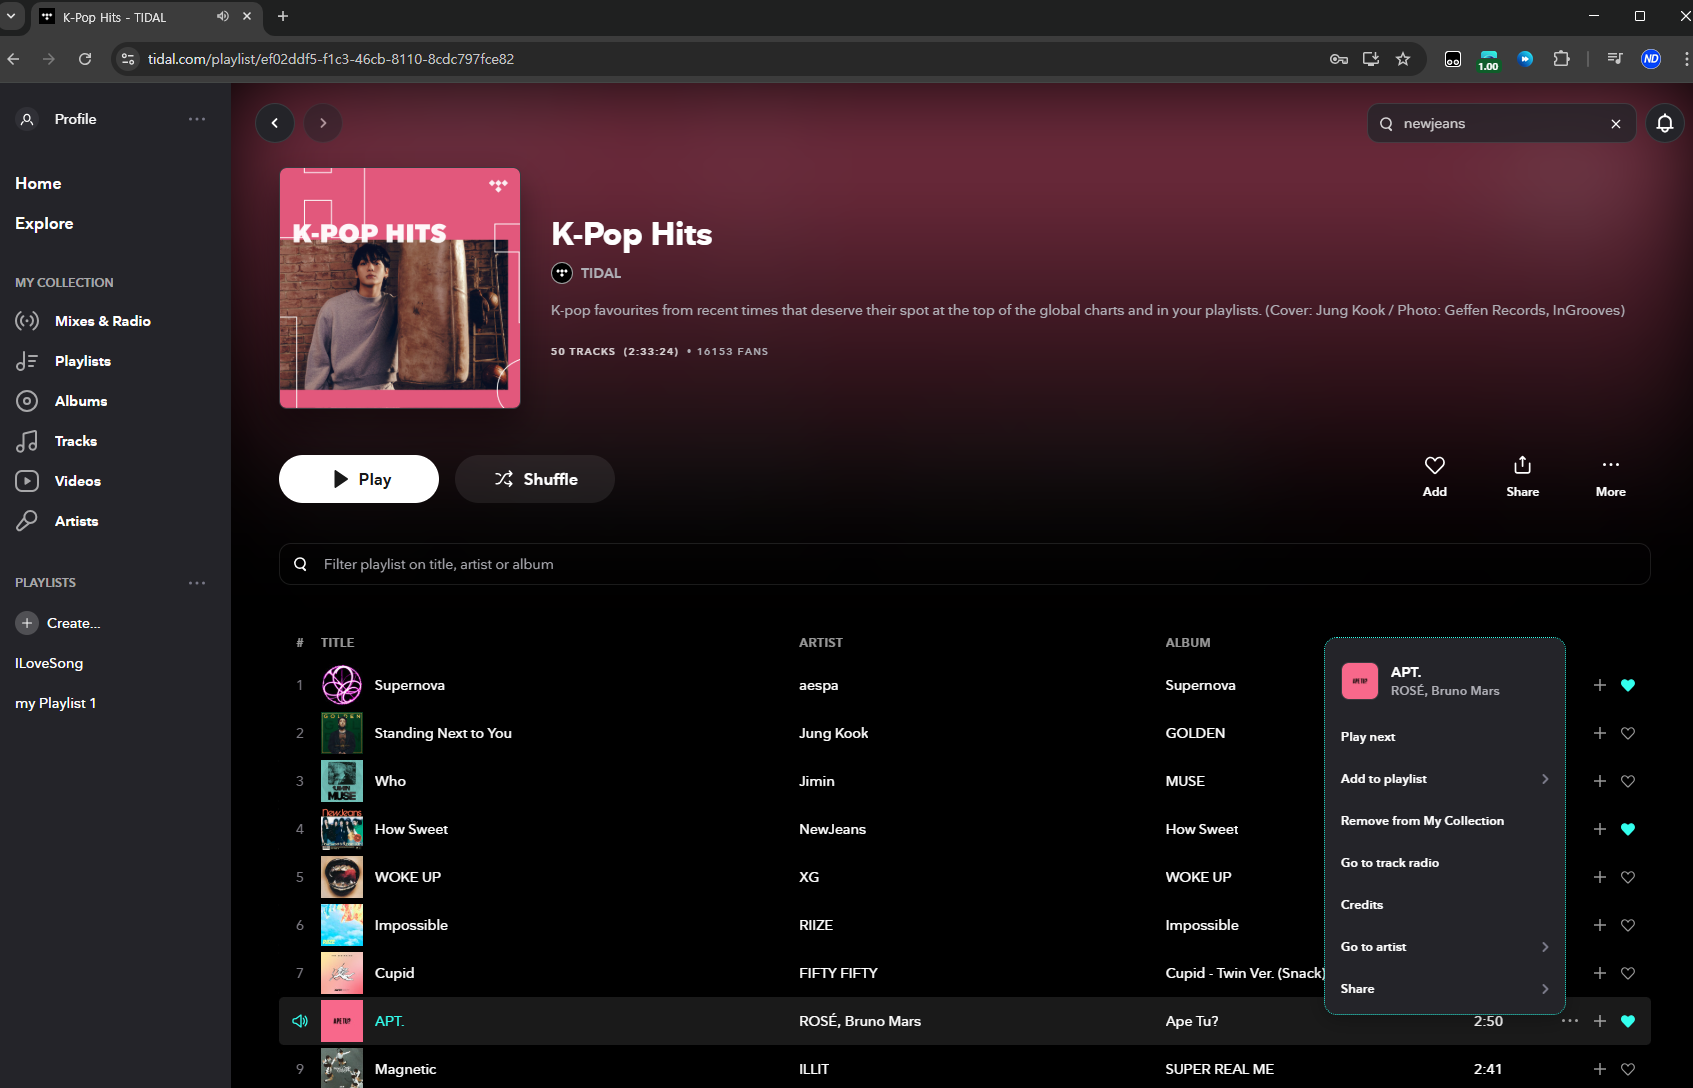Add Who to a playlist with plus icon

tap(1600, 781)
